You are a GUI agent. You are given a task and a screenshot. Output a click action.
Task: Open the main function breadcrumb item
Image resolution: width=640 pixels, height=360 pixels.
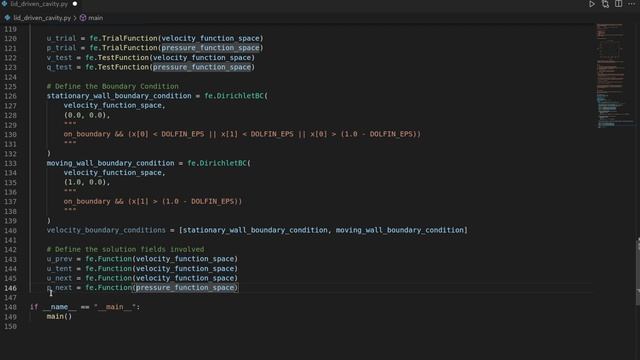[96, 18]
